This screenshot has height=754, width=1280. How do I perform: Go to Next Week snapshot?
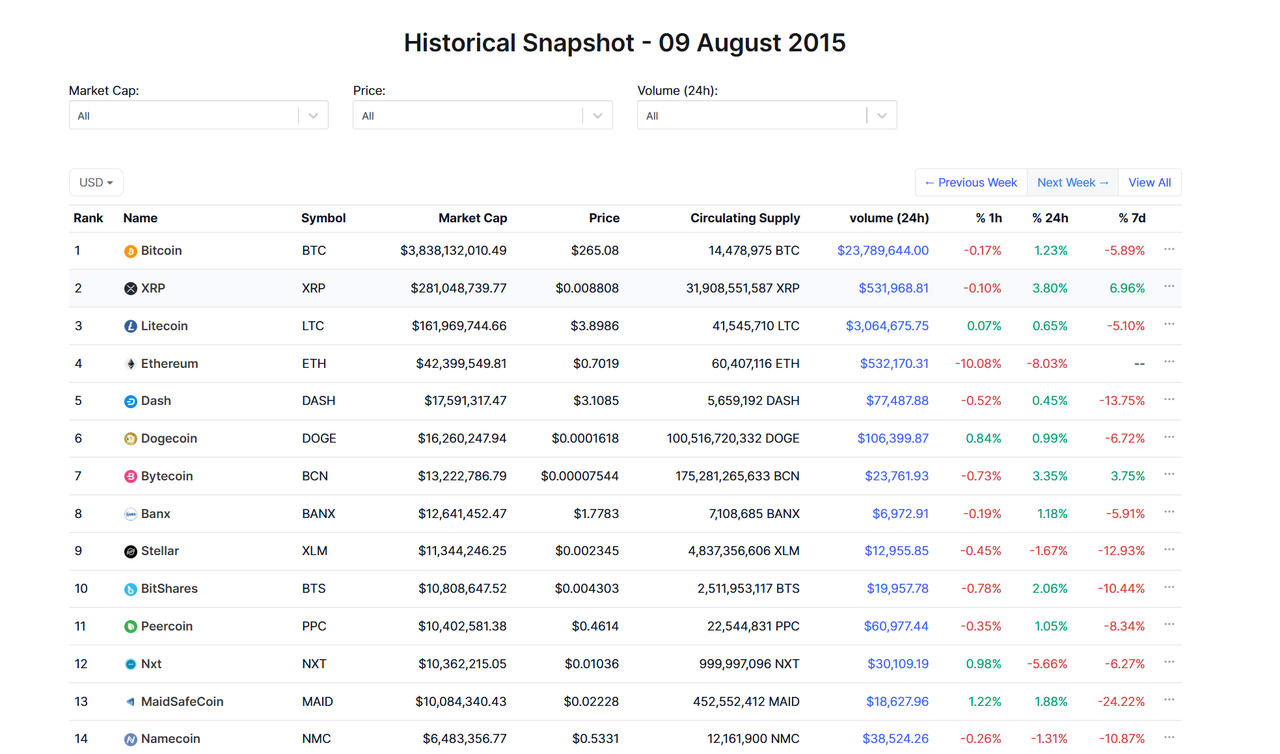(x=1072, y=183)
